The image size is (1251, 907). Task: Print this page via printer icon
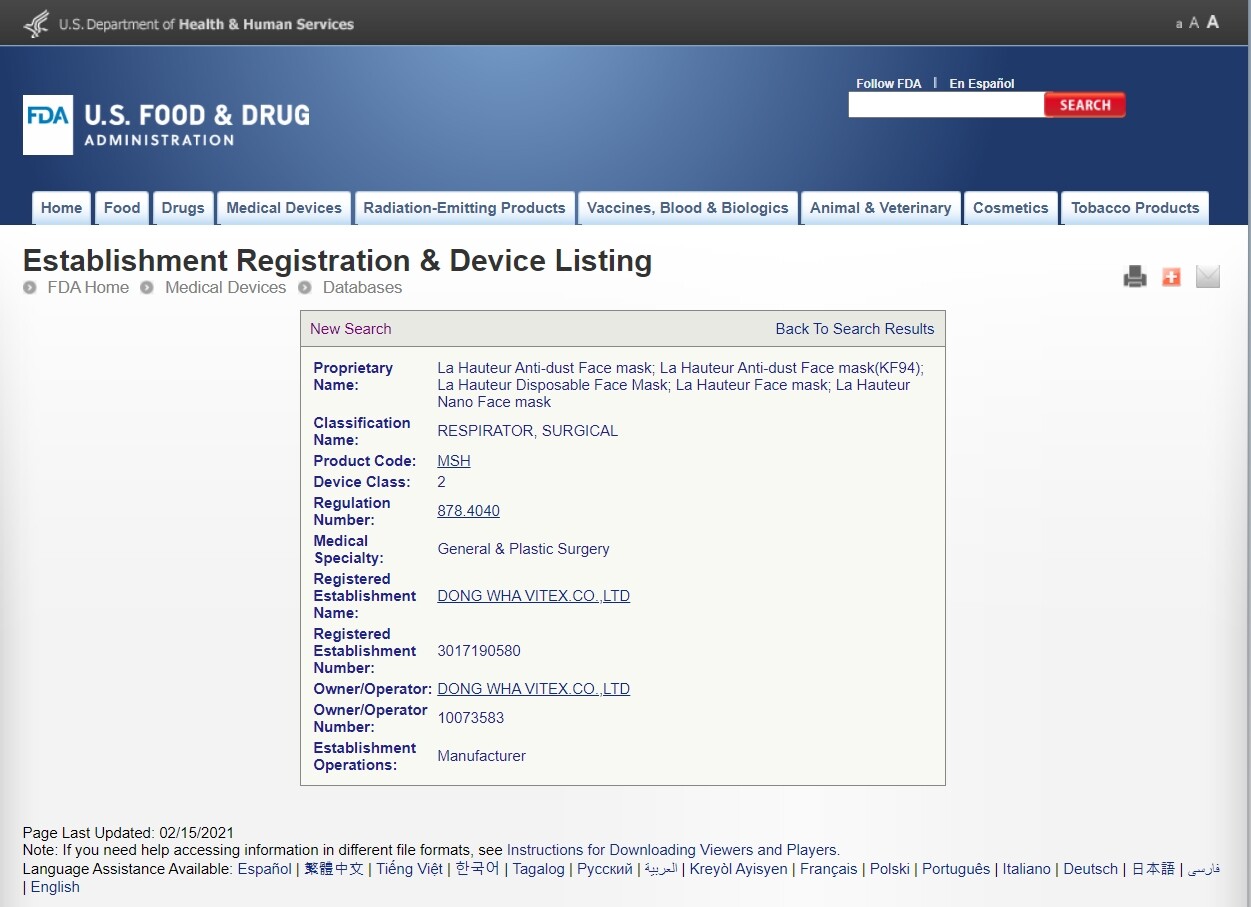(x=1135, y=277)
